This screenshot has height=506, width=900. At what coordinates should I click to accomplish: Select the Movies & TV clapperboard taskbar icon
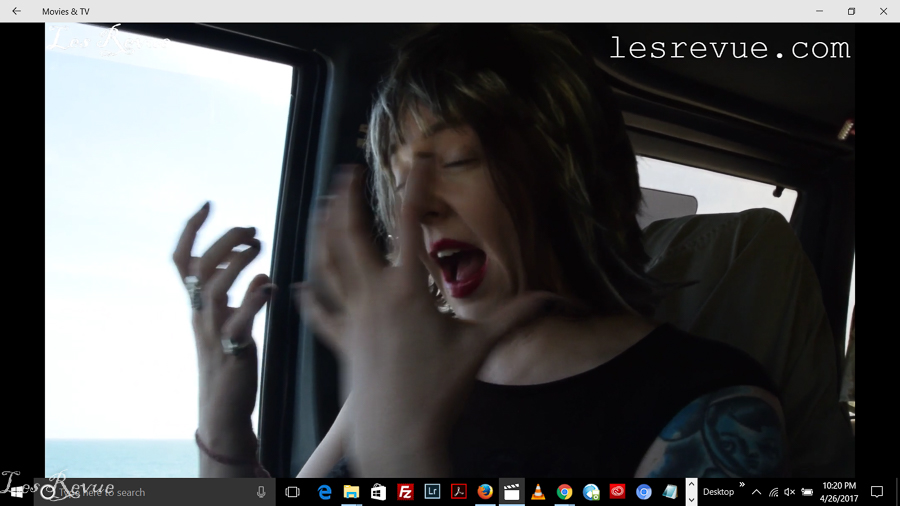point(512,492)
